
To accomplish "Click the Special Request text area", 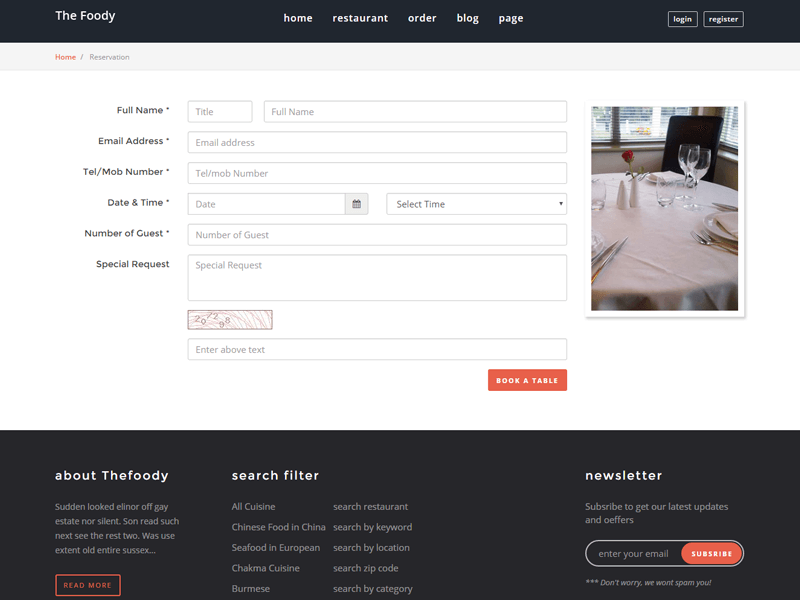I will 376,277.
